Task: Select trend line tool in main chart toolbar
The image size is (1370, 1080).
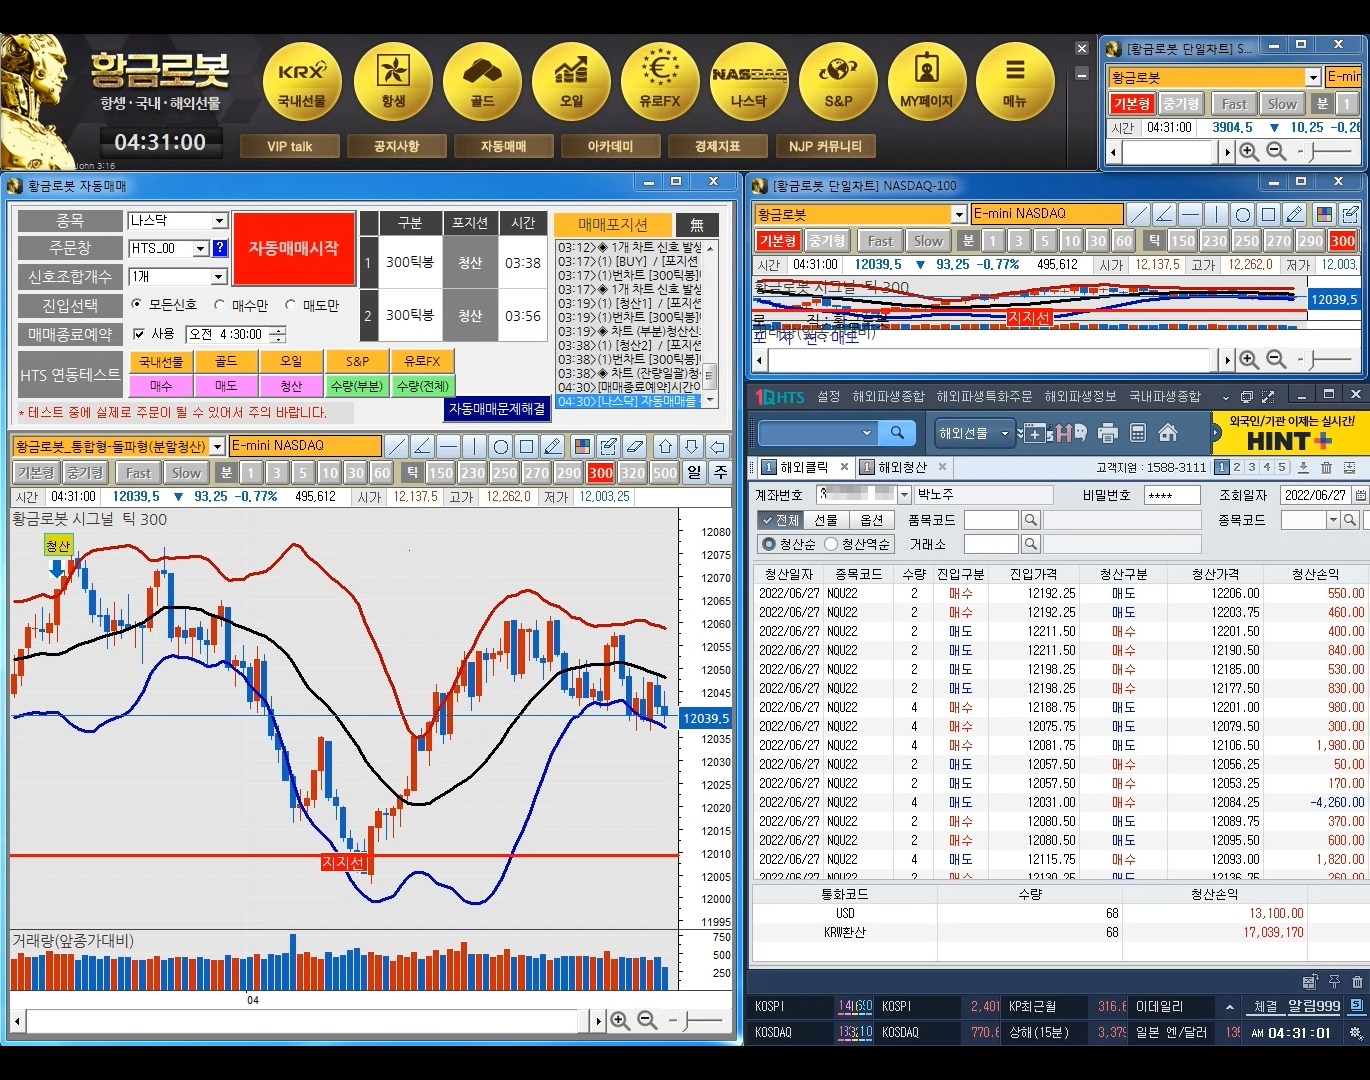Action: pos(396,446)
